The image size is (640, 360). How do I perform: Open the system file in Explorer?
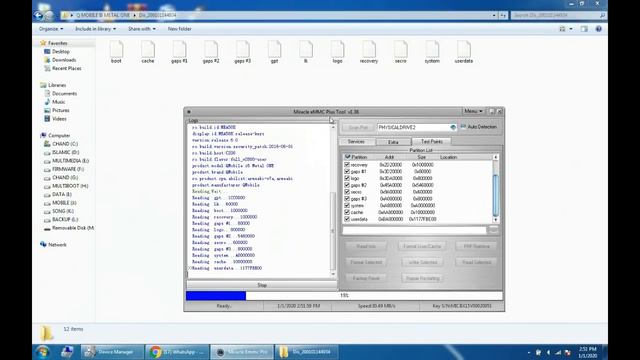[432, 52]
